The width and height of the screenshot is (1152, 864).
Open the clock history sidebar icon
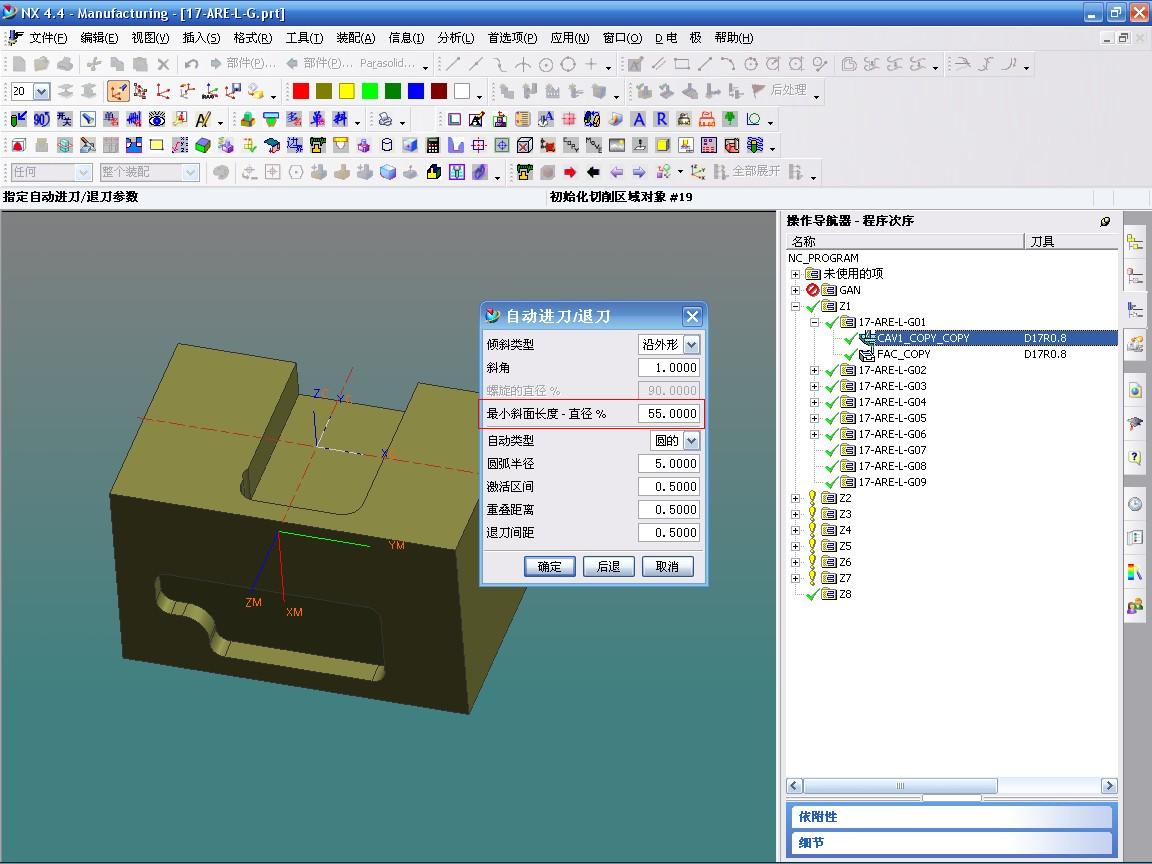click(x=1135, y=504)
